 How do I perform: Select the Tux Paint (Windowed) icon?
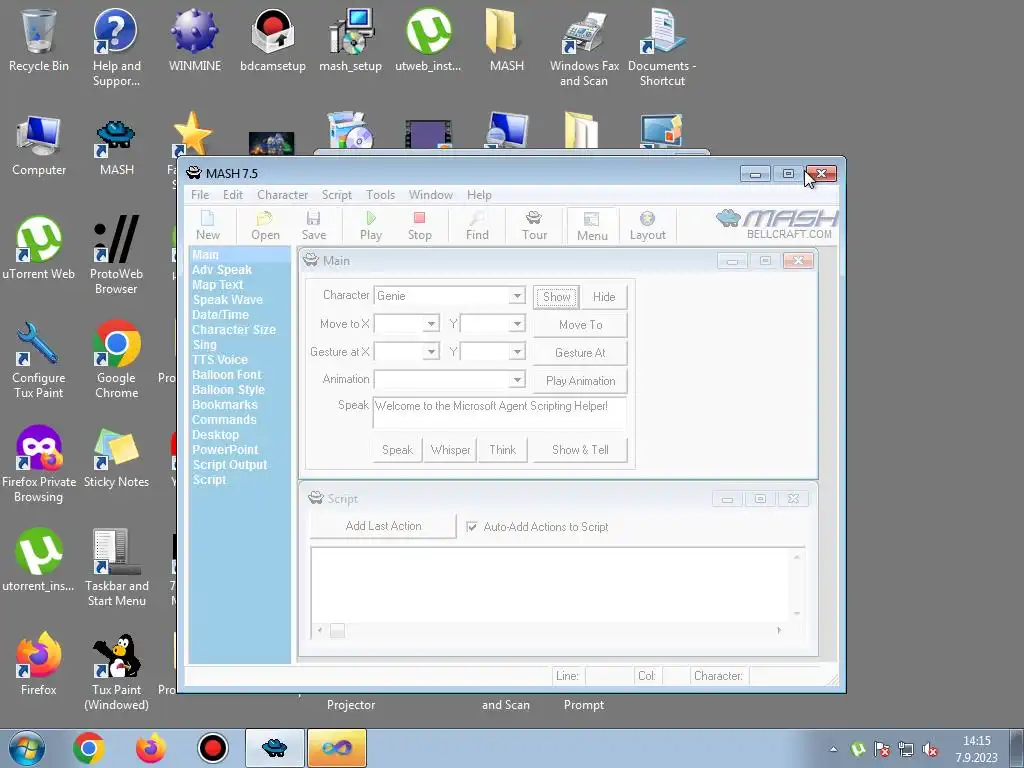point(116,671)
